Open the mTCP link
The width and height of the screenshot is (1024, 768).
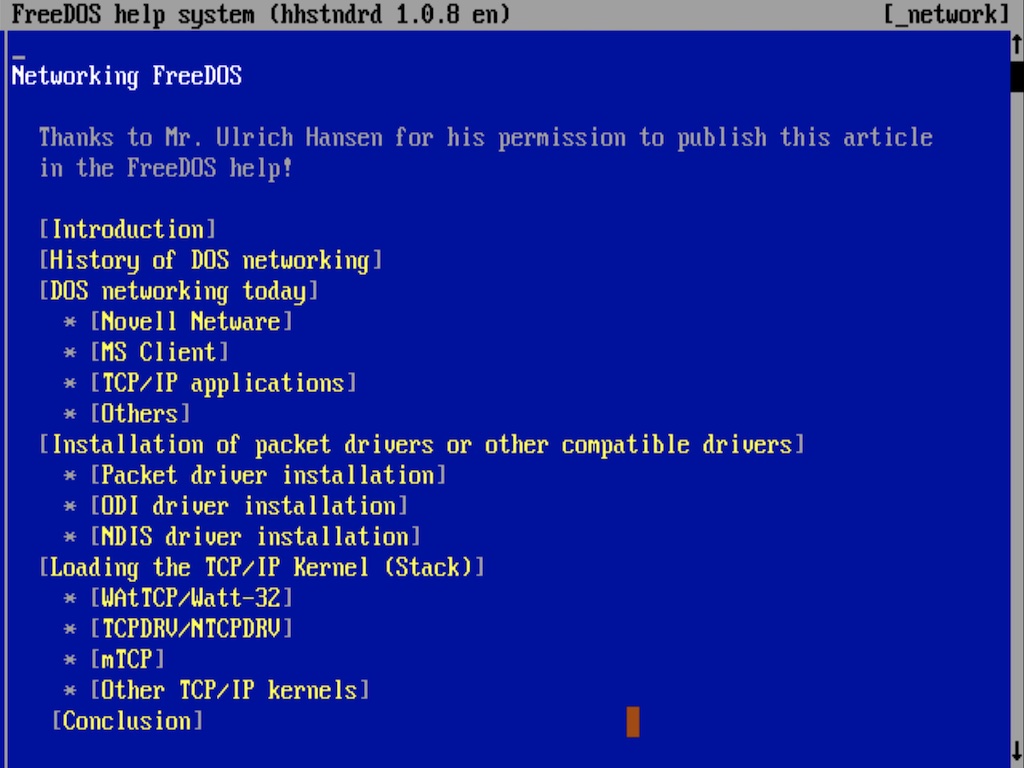(127, 660)
